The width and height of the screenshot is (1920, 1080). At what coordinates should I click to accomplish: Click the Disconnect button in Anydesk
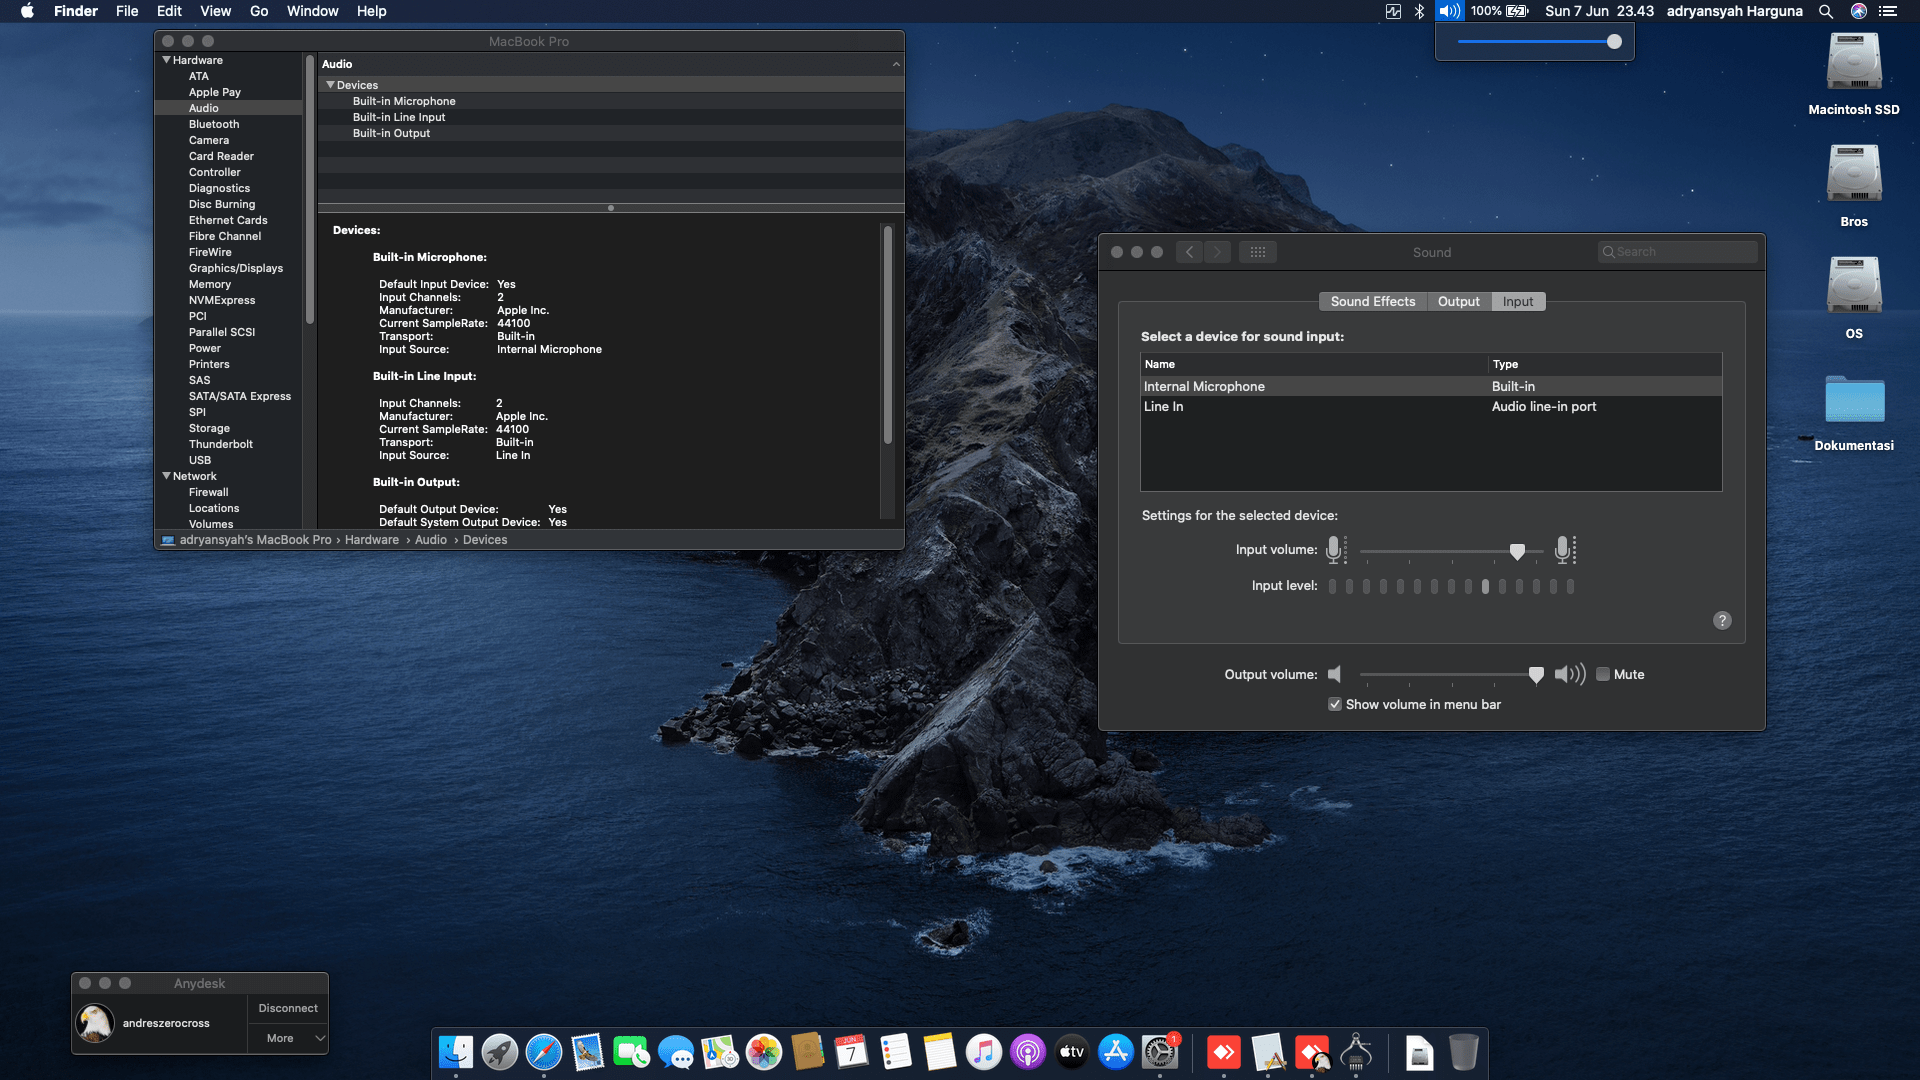(288, 1008)
